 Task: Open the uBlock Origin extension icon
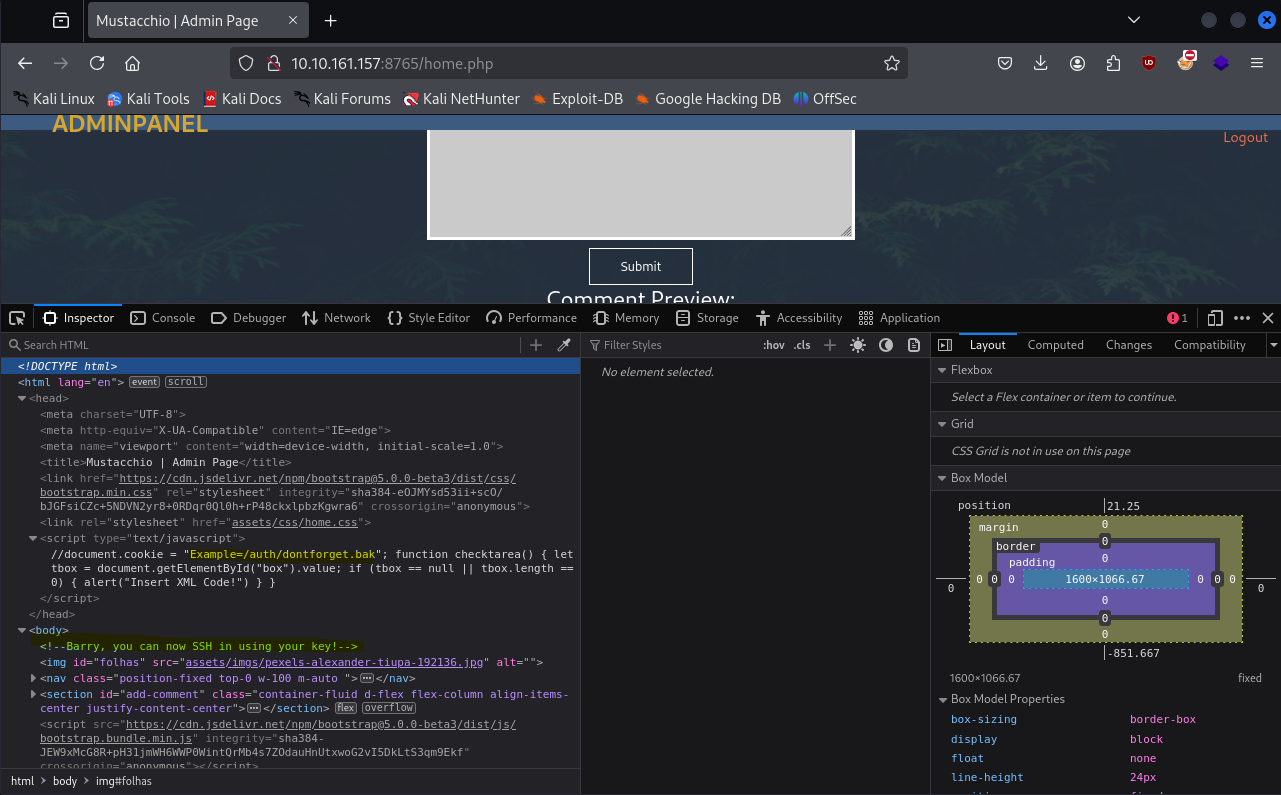(x=1149, y=63)
